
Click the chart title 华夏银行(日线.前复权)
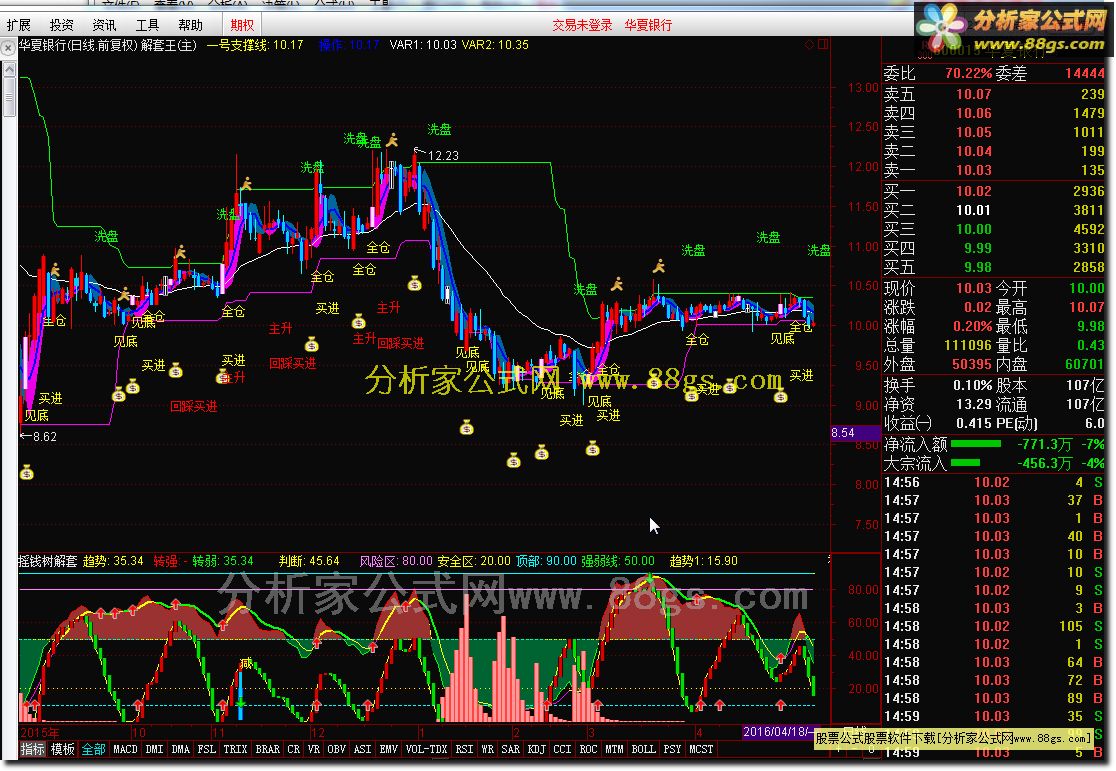pos(78,45)
